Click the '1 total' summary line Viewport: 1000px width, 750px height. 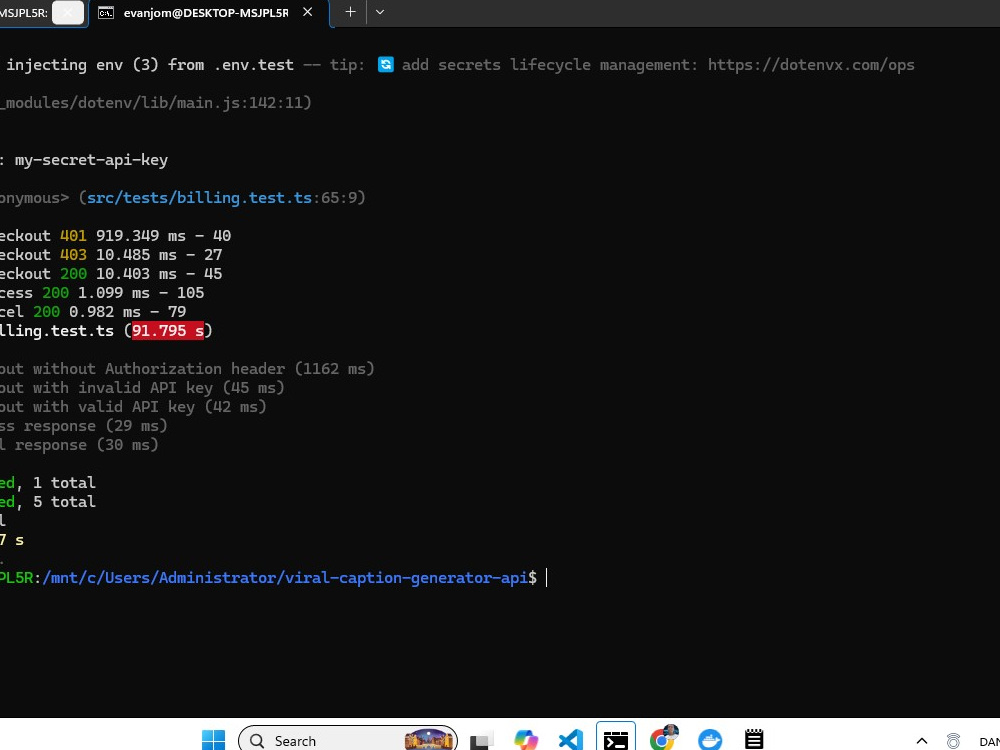[x=64, y=483]
